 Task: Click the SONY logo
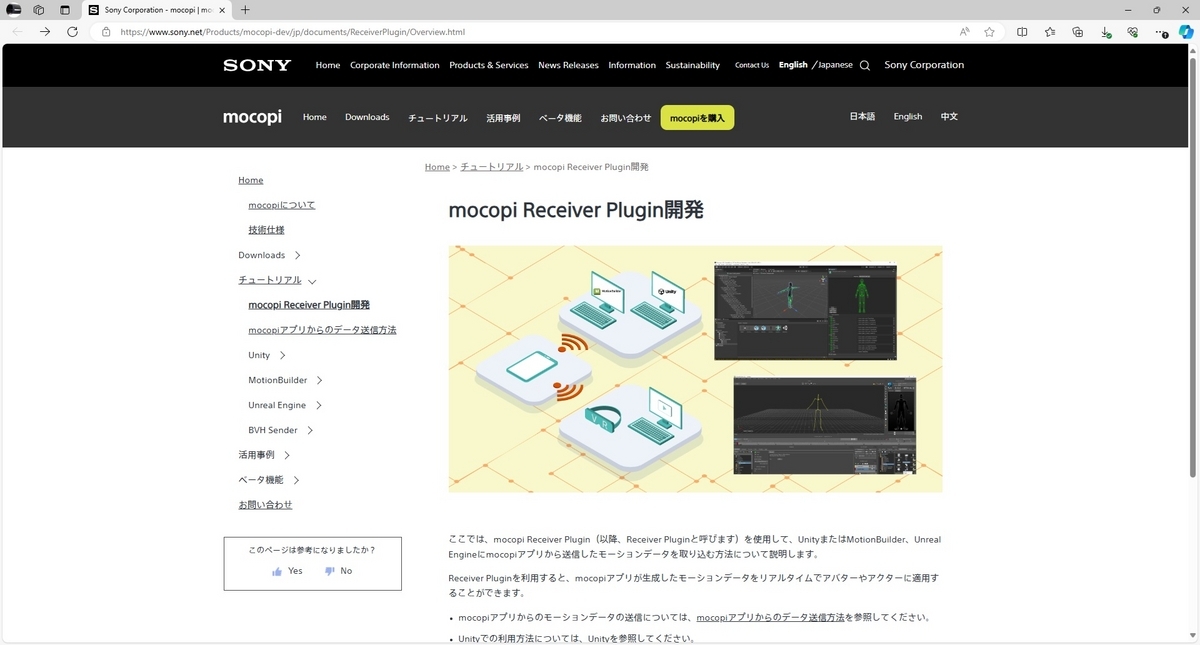tap(257, 65)
